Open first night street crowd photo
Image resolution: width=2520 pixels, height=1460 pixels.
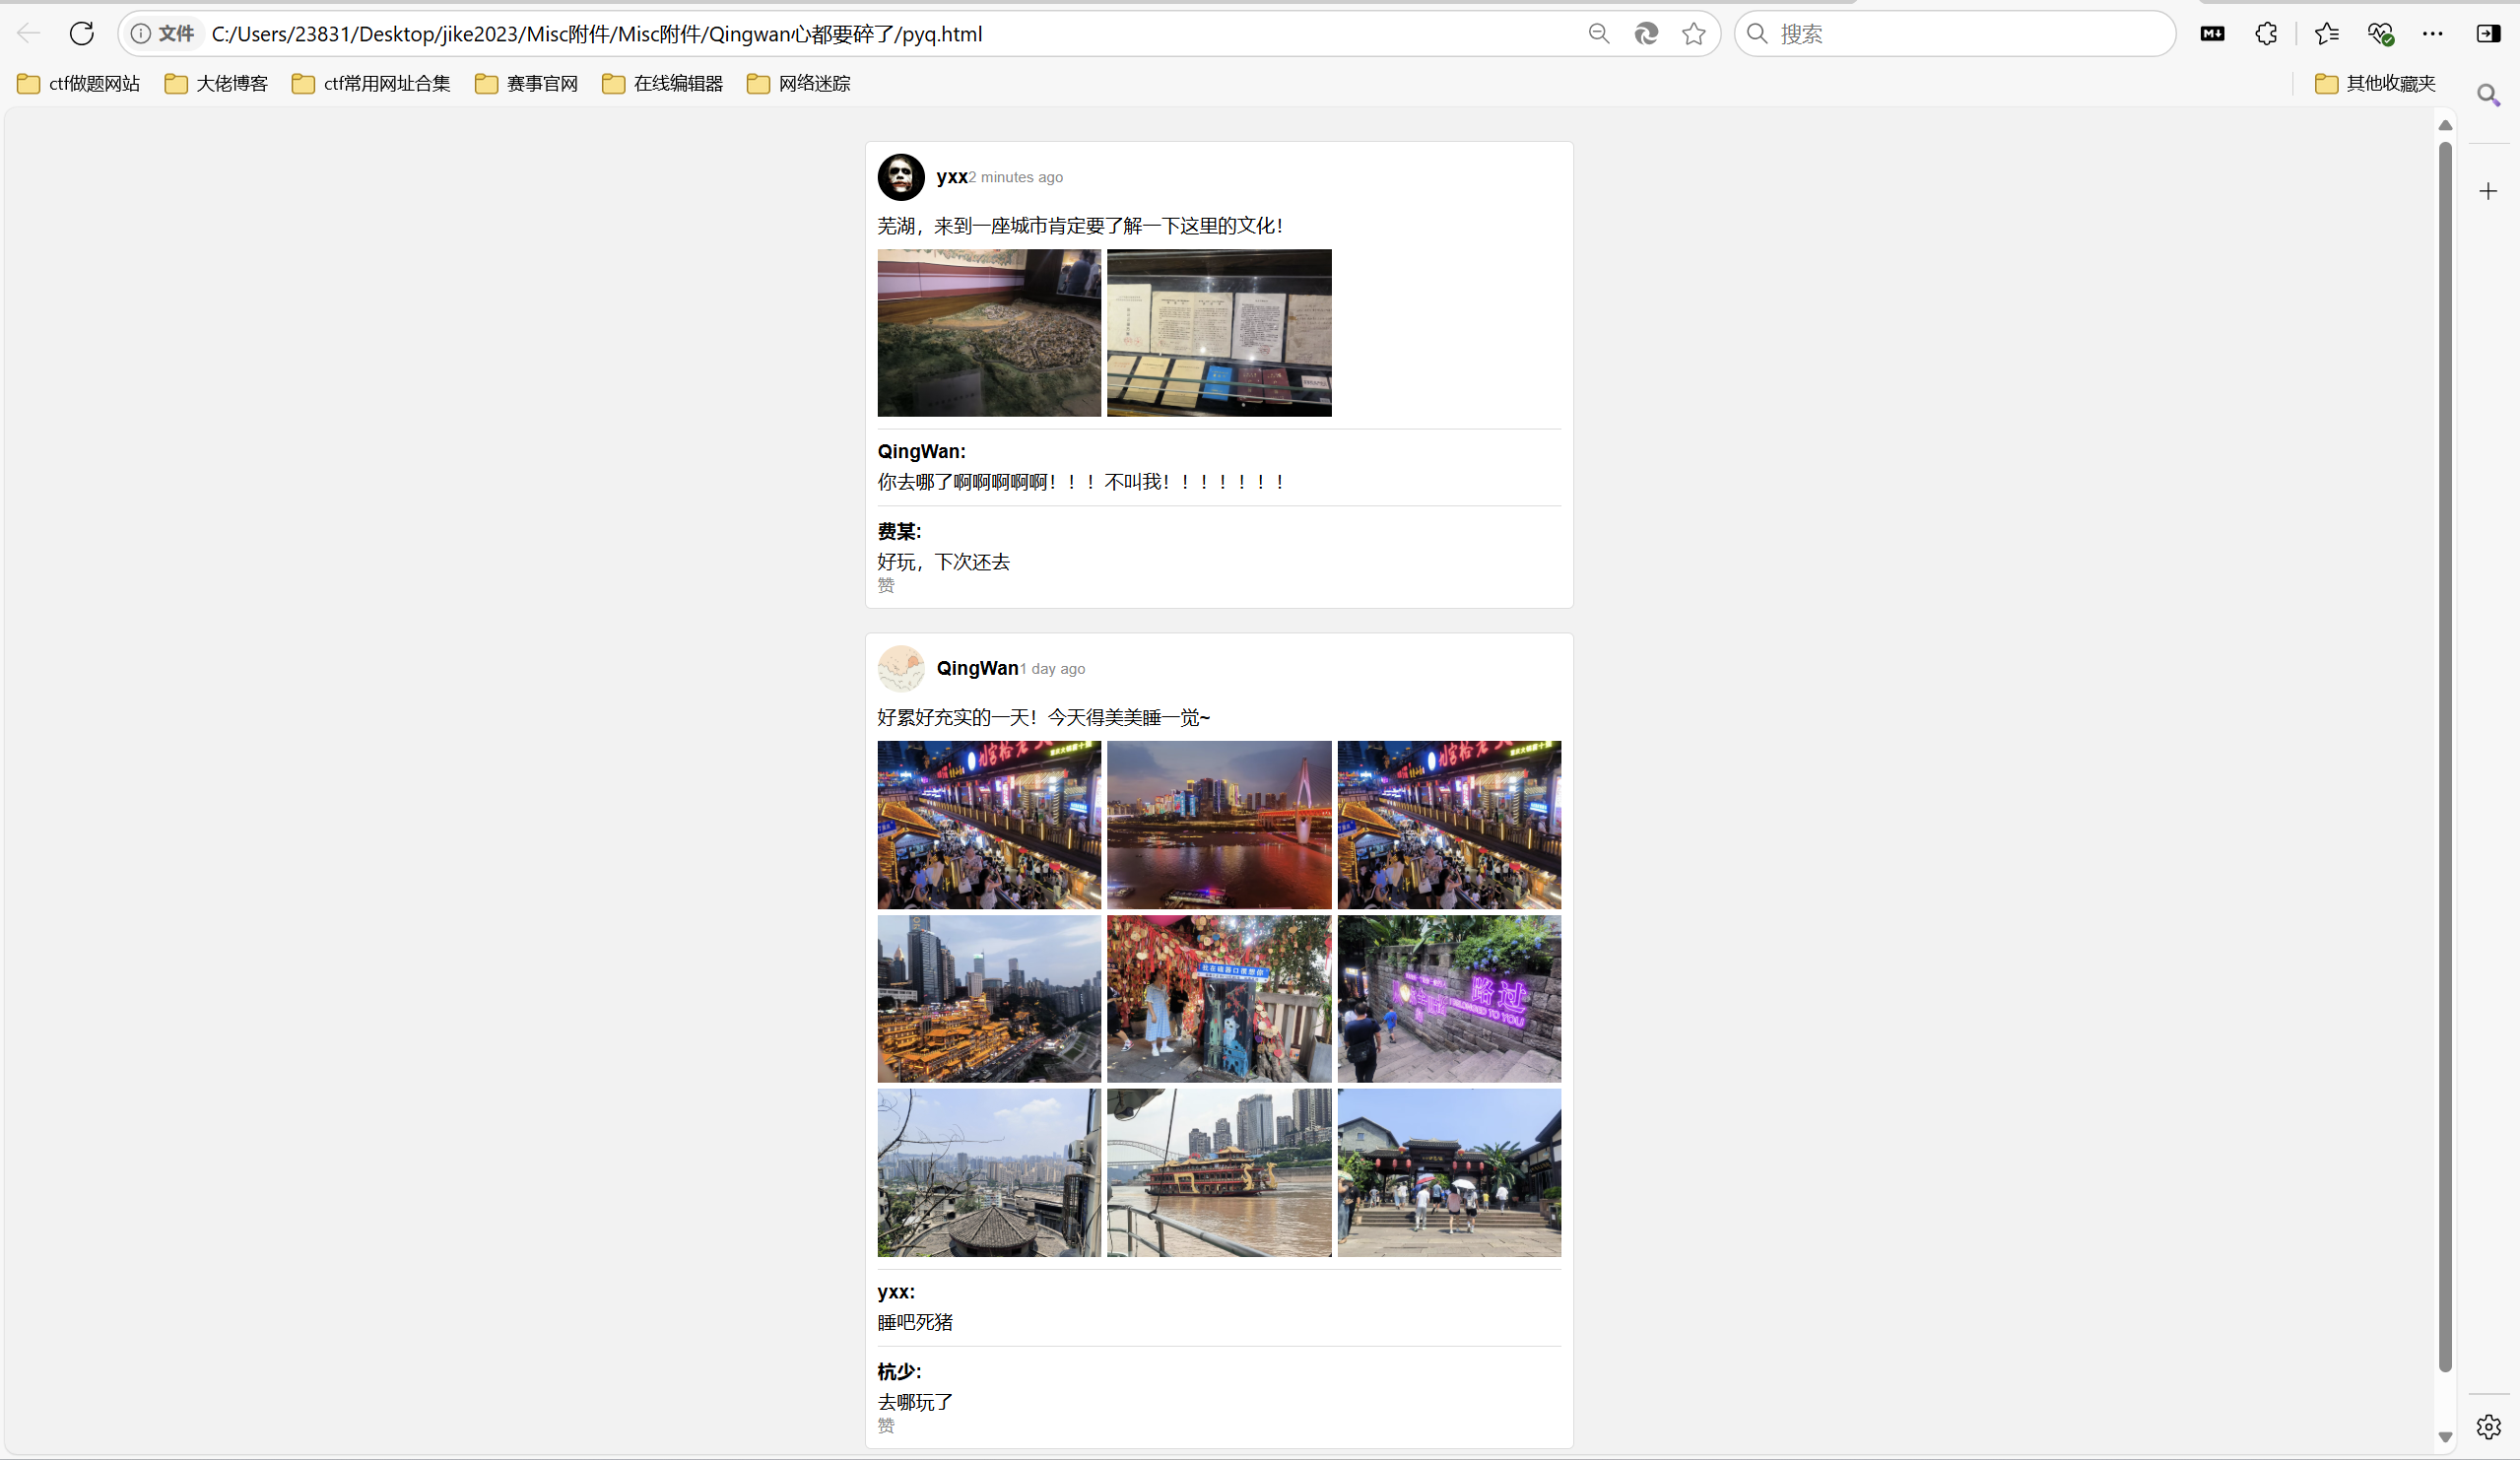click(x=989, y=825)
